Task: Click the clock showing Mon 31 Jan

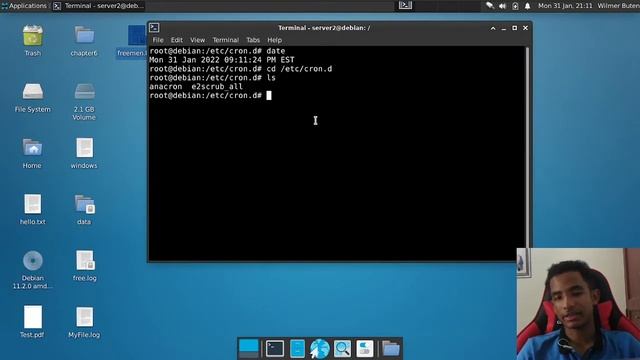Action: [x=565, y=6]
